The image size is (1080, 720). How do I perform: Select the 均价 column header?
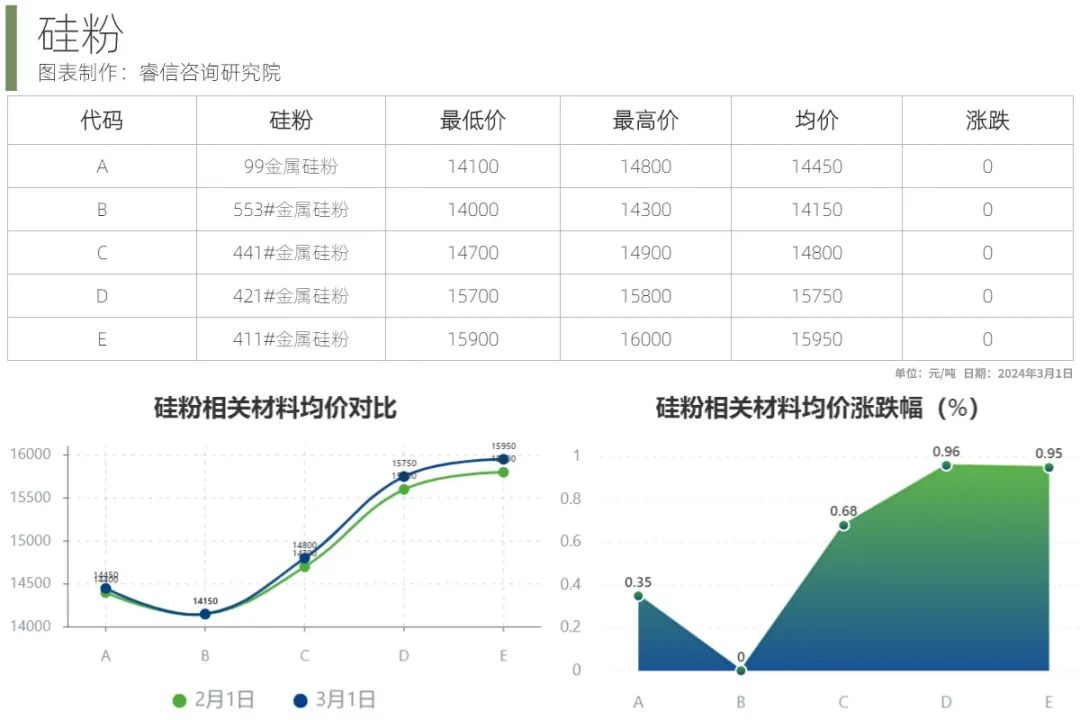pos(816,121)
